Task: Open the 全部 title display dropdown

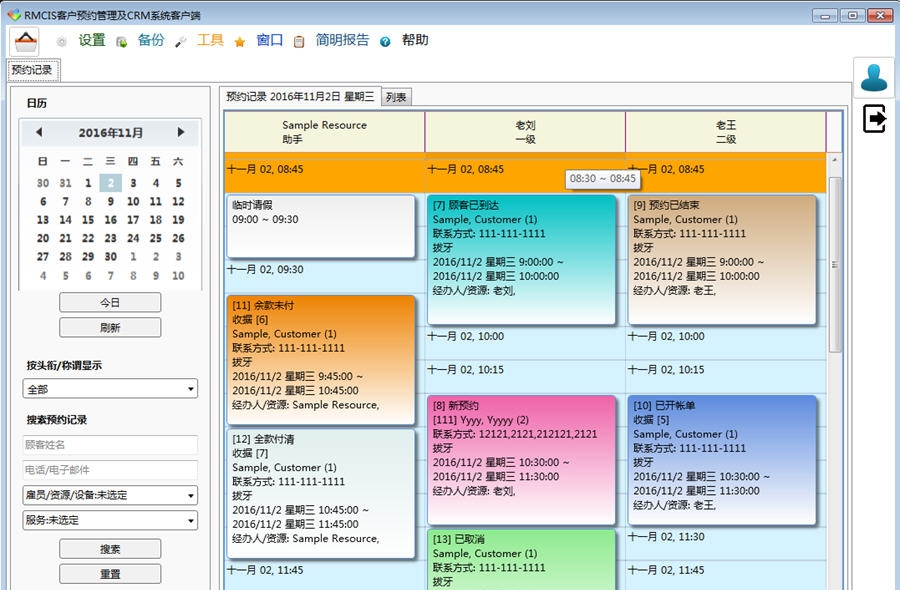Action: [x=110, y=388]
